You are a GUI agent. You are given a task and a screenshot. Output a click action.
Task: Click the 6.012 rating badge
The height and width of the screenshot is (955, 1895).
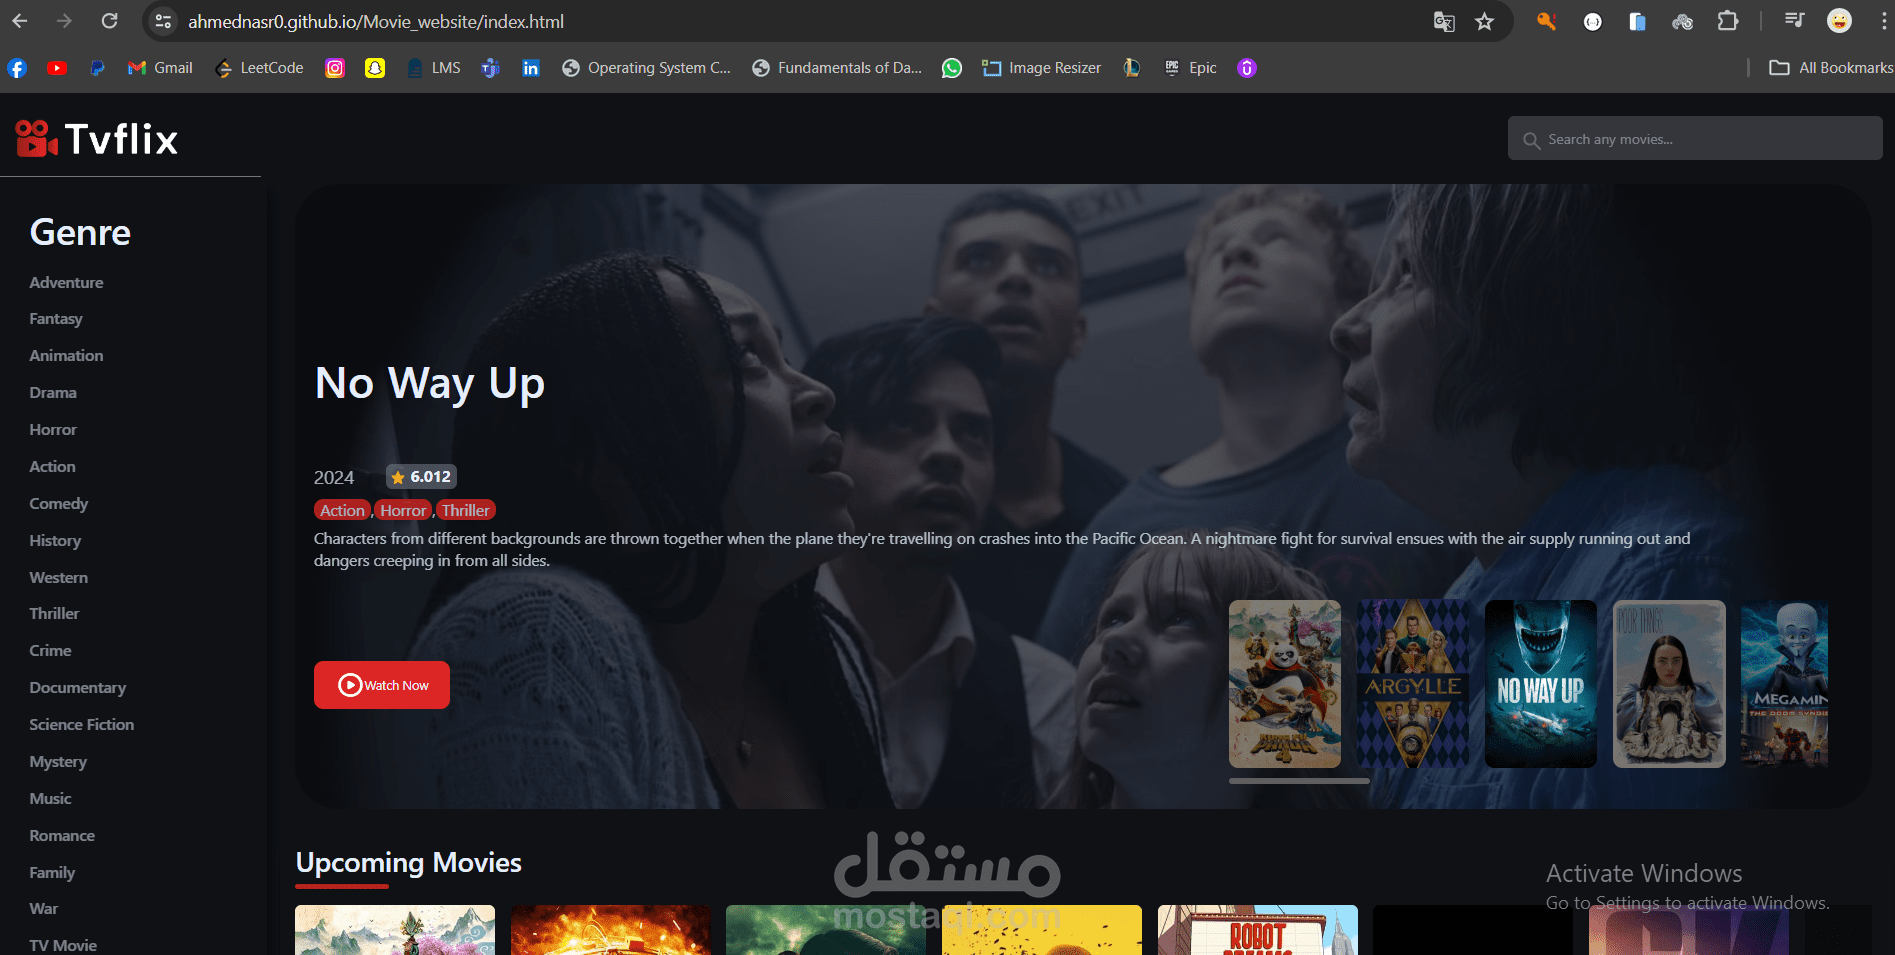[422, 477]
